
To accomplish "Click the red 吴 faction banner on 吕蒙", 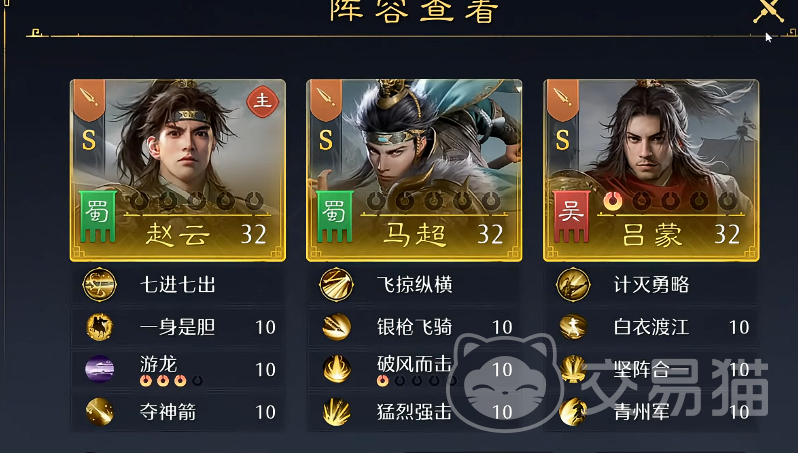I will [571, 216].
